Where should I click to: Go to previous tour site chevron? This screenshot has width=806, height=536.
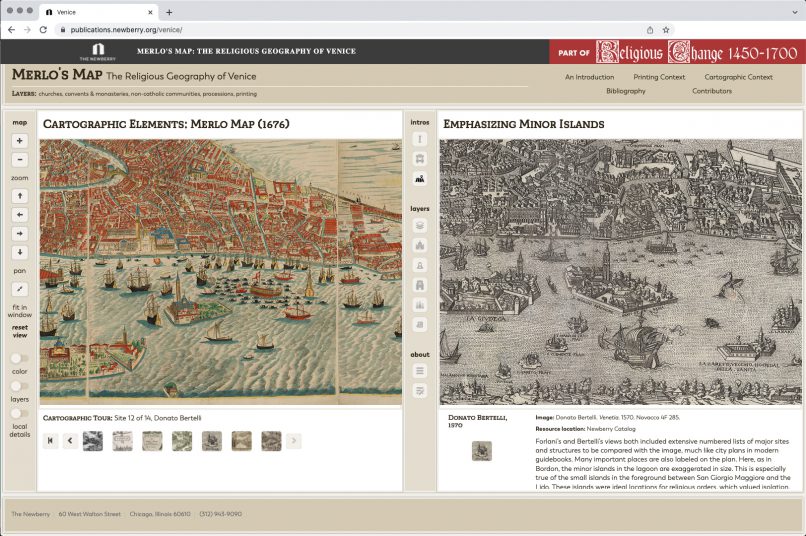point(70,441)
